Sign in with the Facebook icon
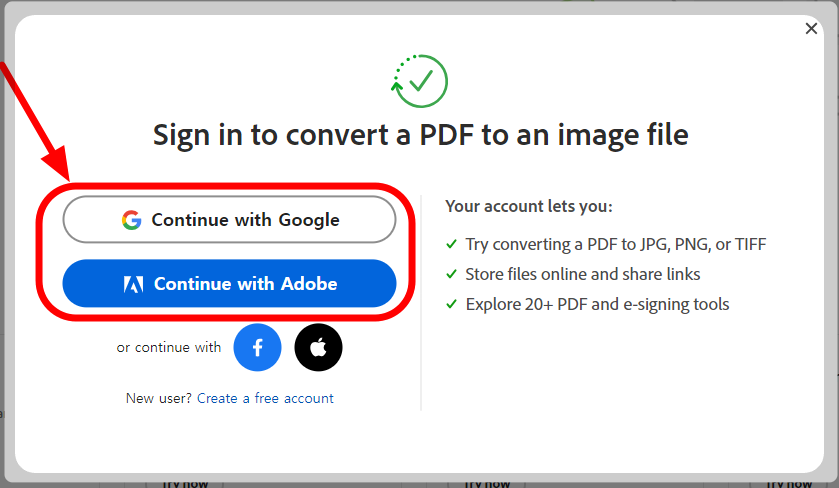The height and width of the screenshot is (488, 839). pos(257,347)
